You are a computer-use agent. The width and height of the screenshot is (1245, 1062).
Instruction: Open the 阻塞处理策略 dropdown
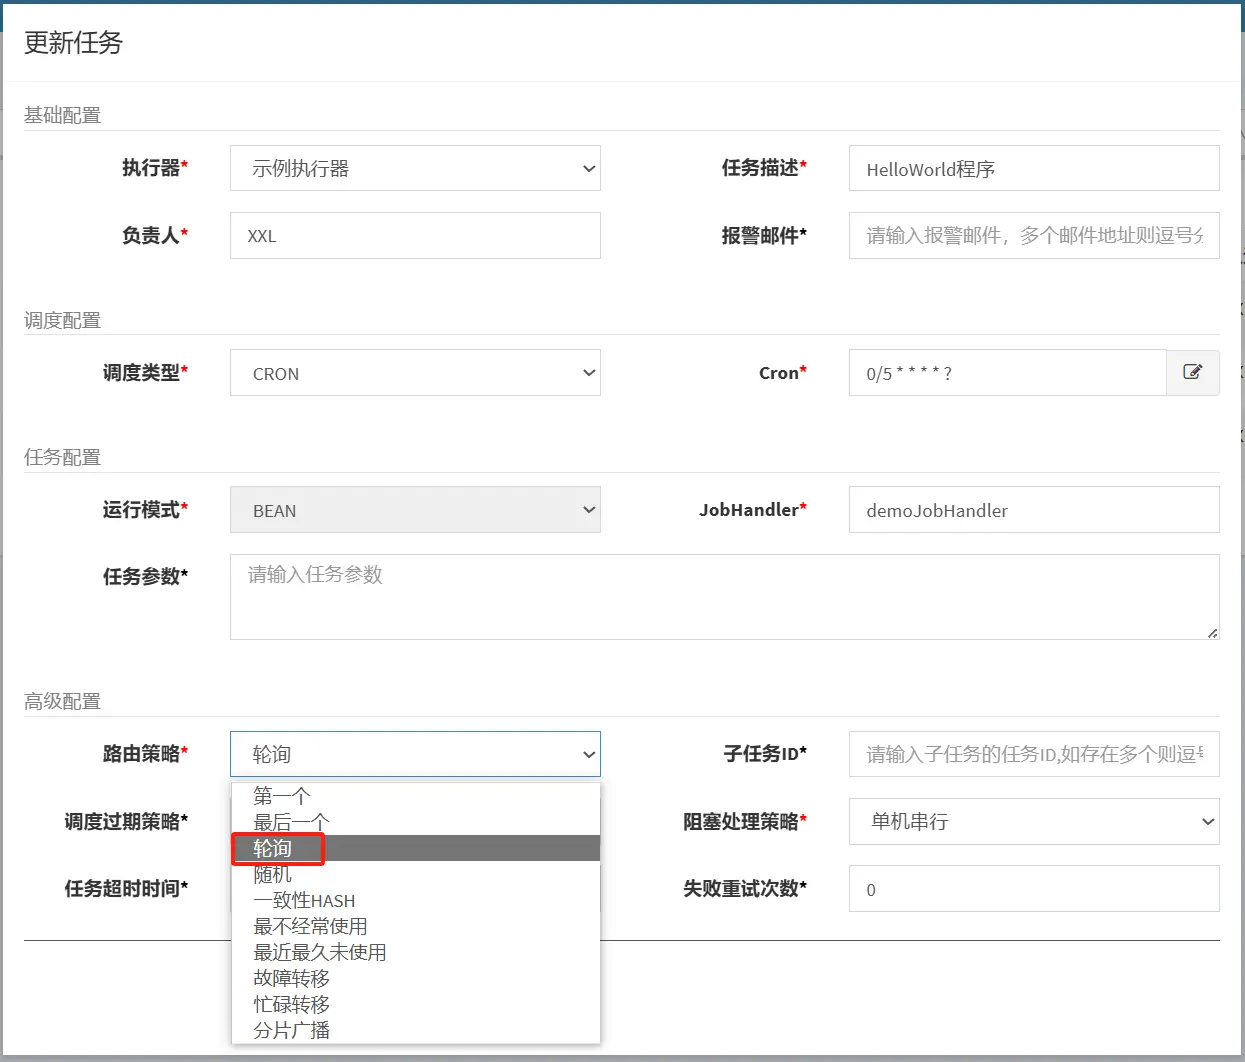click(1033, 821)
